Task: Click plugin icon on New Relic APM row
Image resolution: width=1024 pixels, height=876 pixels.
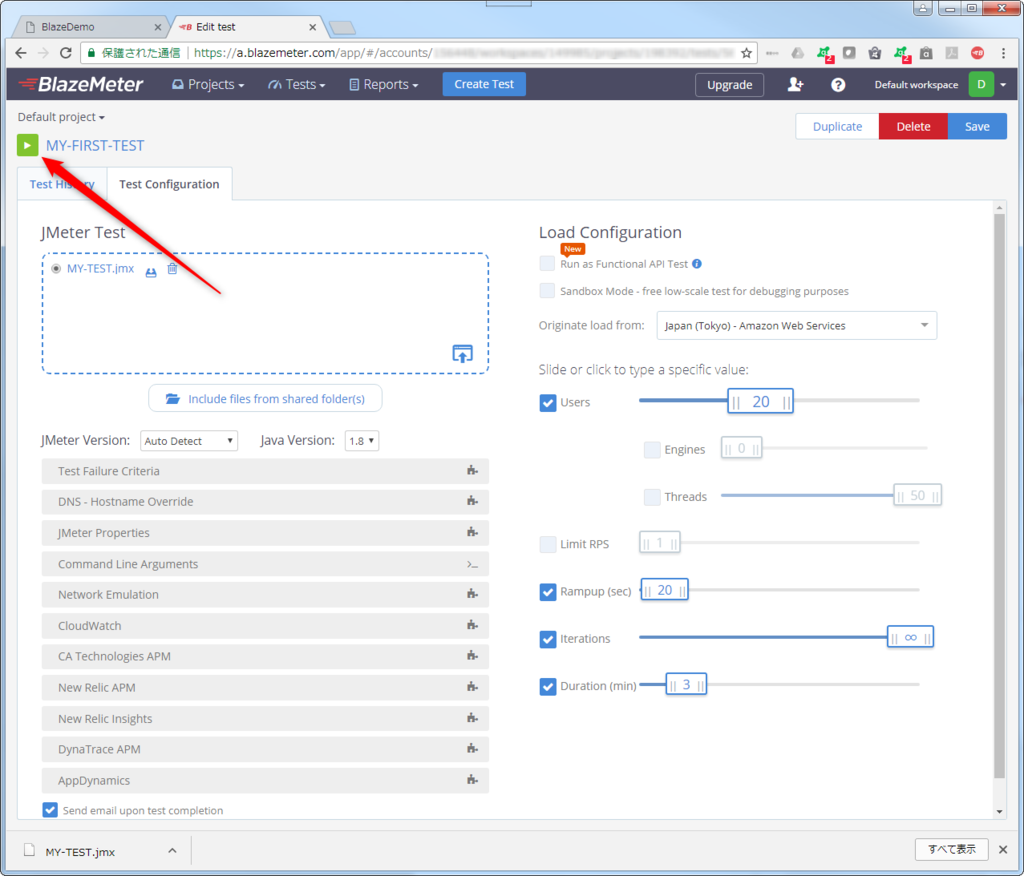Action: (x=472, y=687)
